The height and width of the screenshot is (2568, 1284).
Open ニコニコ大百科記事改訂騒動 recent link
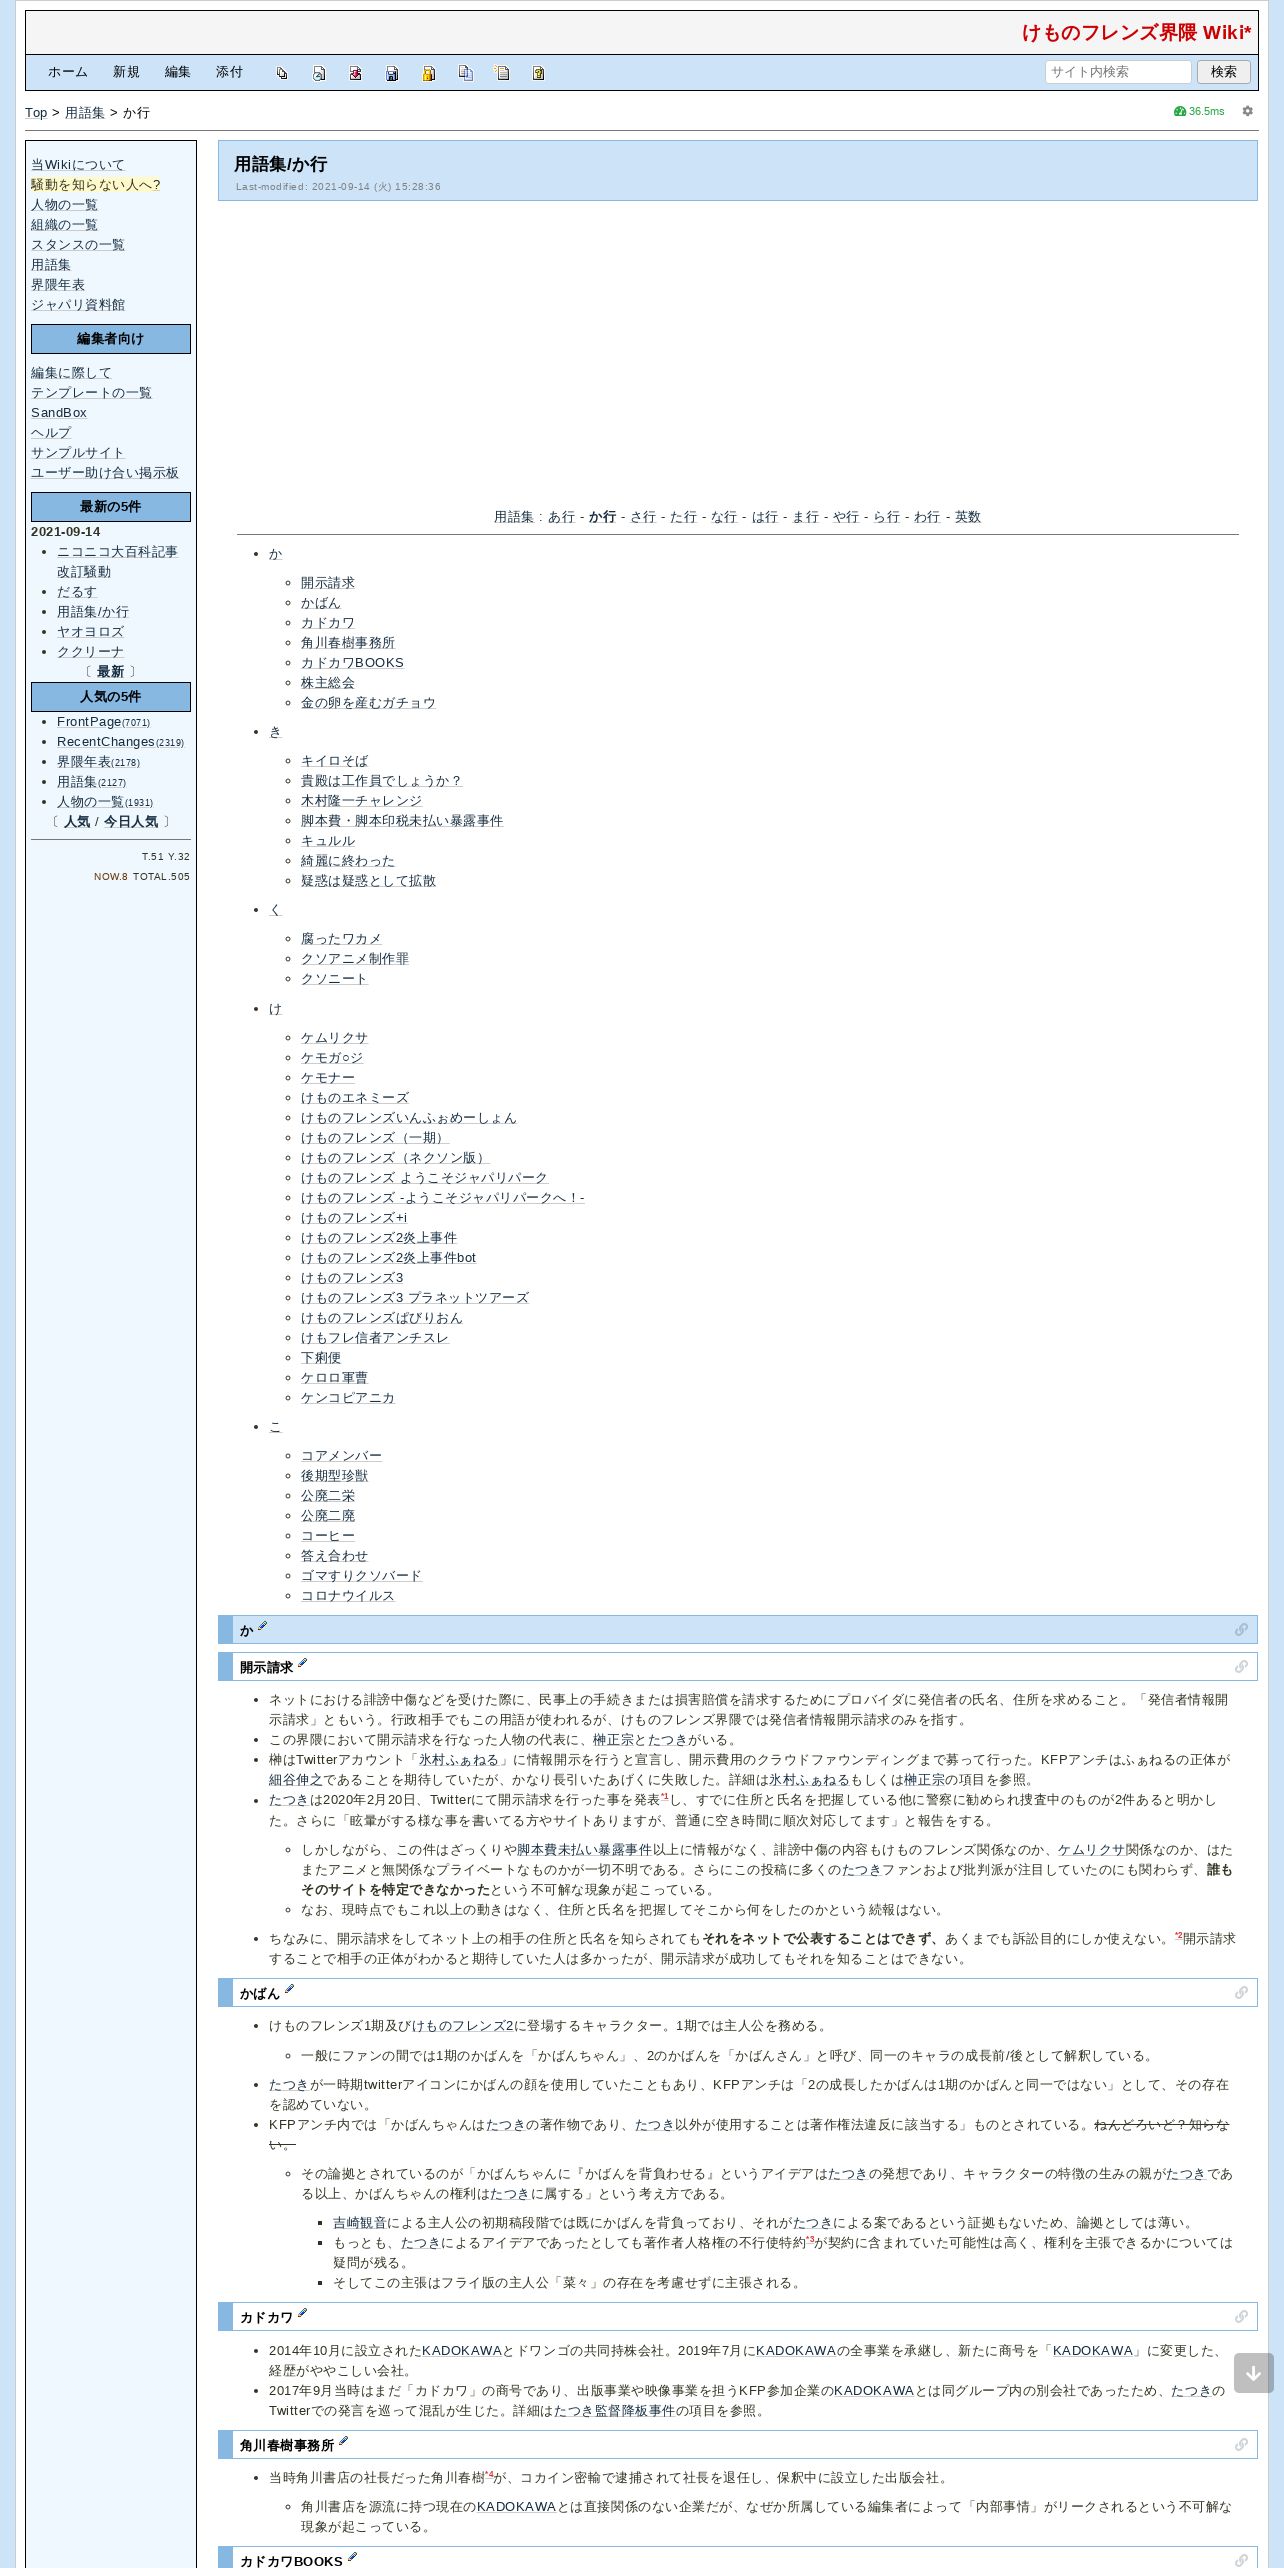coord(117,562)
